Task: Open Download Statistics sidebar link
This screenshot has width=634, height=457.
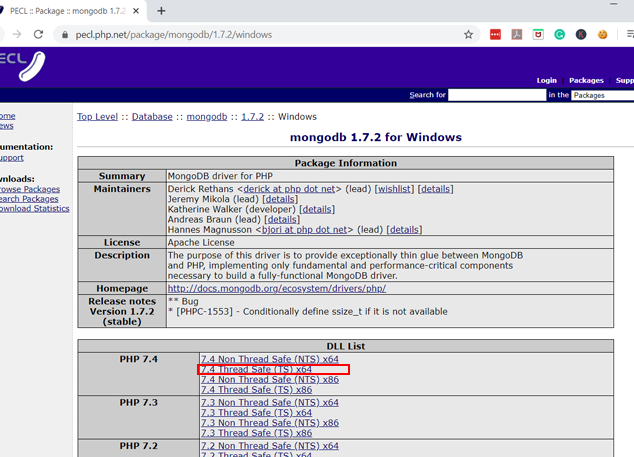Action: tap(34, 209)
